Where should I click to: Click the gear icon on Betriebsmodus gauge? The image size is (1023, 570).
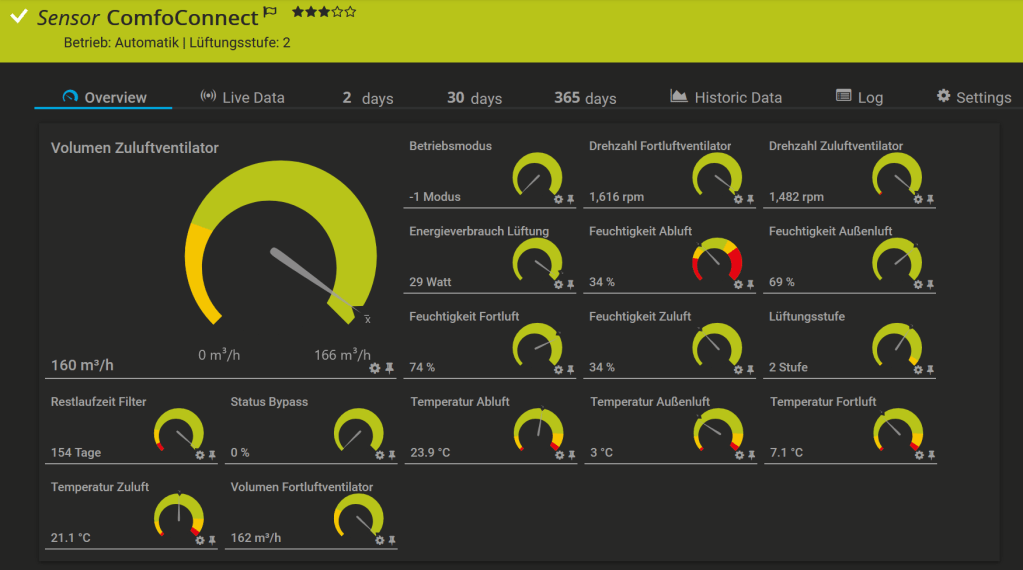click(x=559, y=199)
